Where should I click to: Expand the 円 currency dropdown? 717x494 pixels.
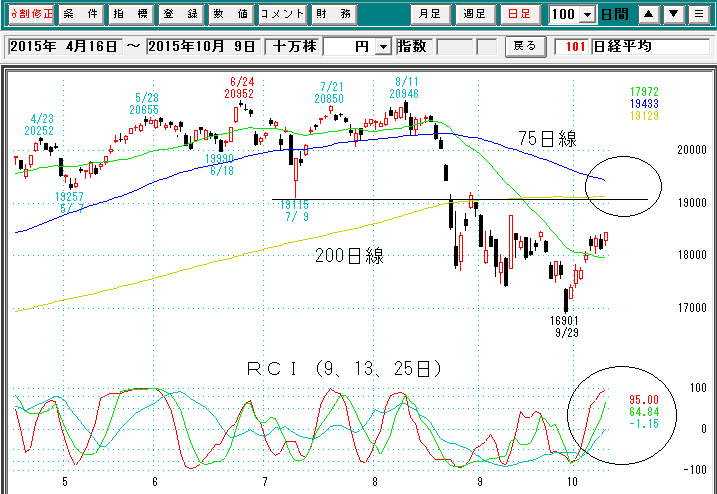pyautogui.click(x=382, y=48)
